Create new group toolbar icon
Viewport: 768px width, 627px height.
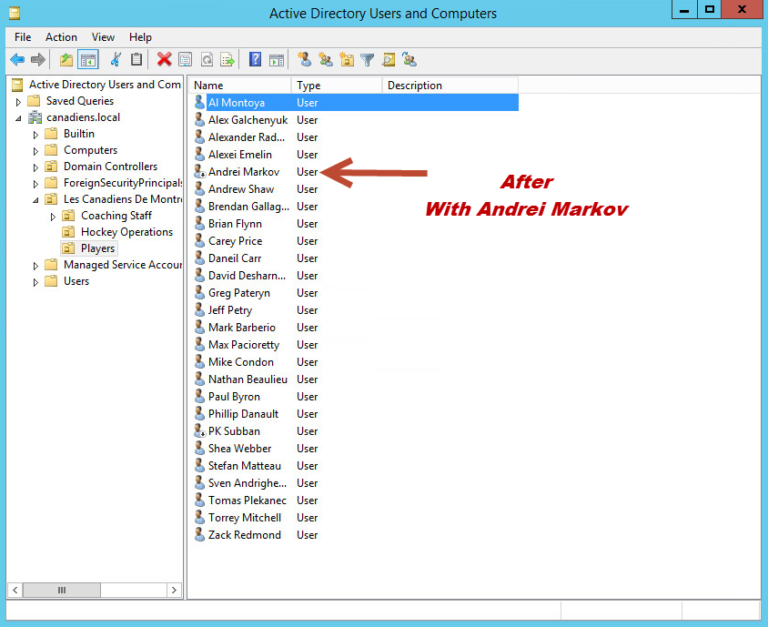click(x=325, y=60)
